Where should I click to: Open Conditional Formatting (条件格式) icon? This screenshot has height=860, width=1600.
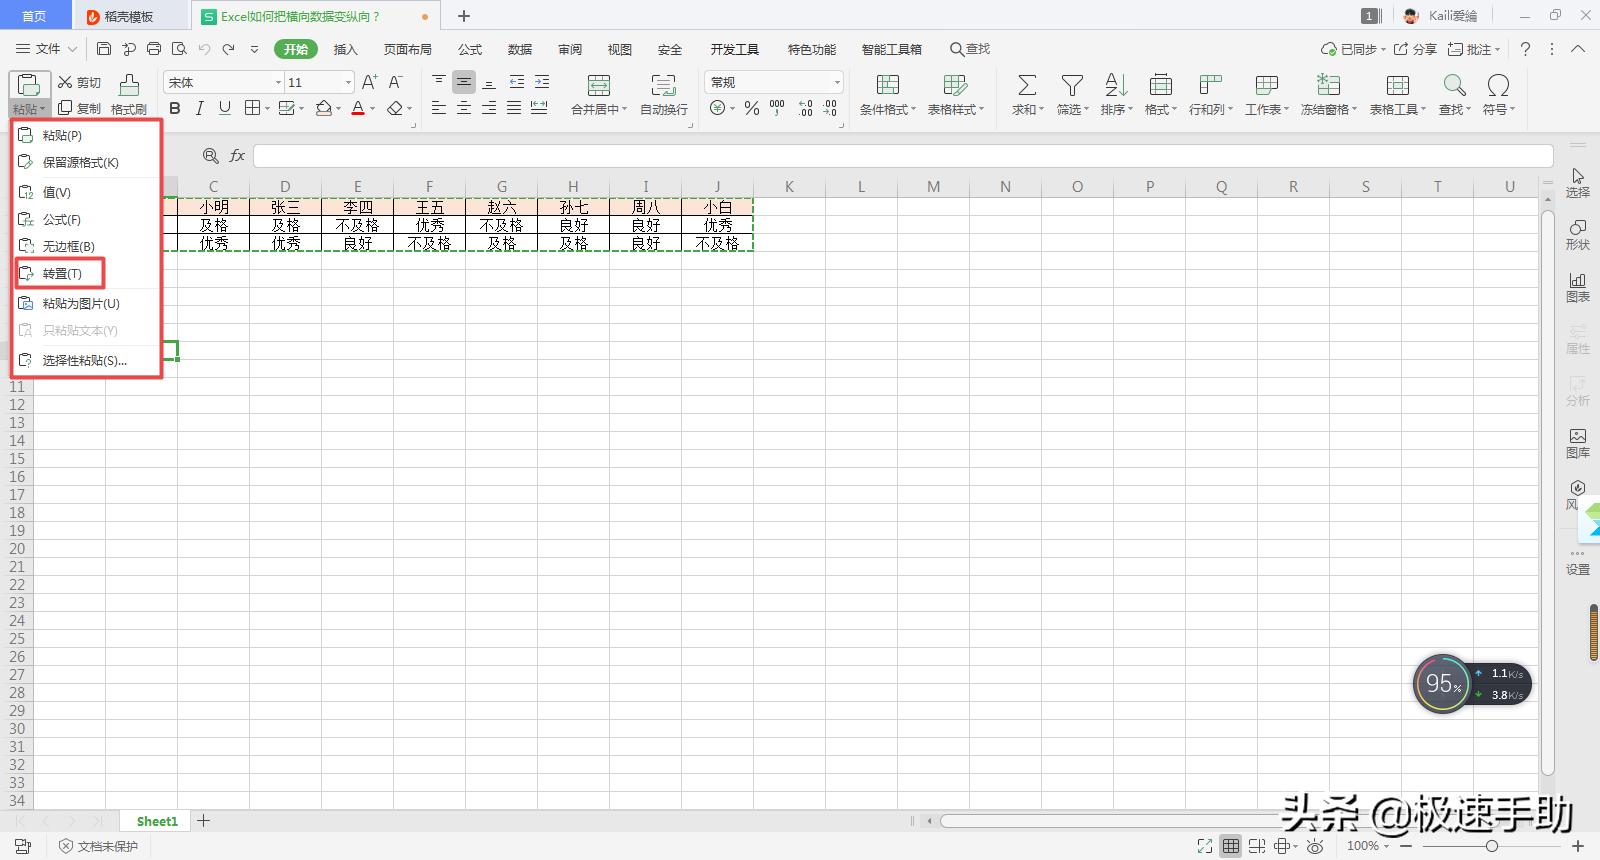[x=887, y=86]
